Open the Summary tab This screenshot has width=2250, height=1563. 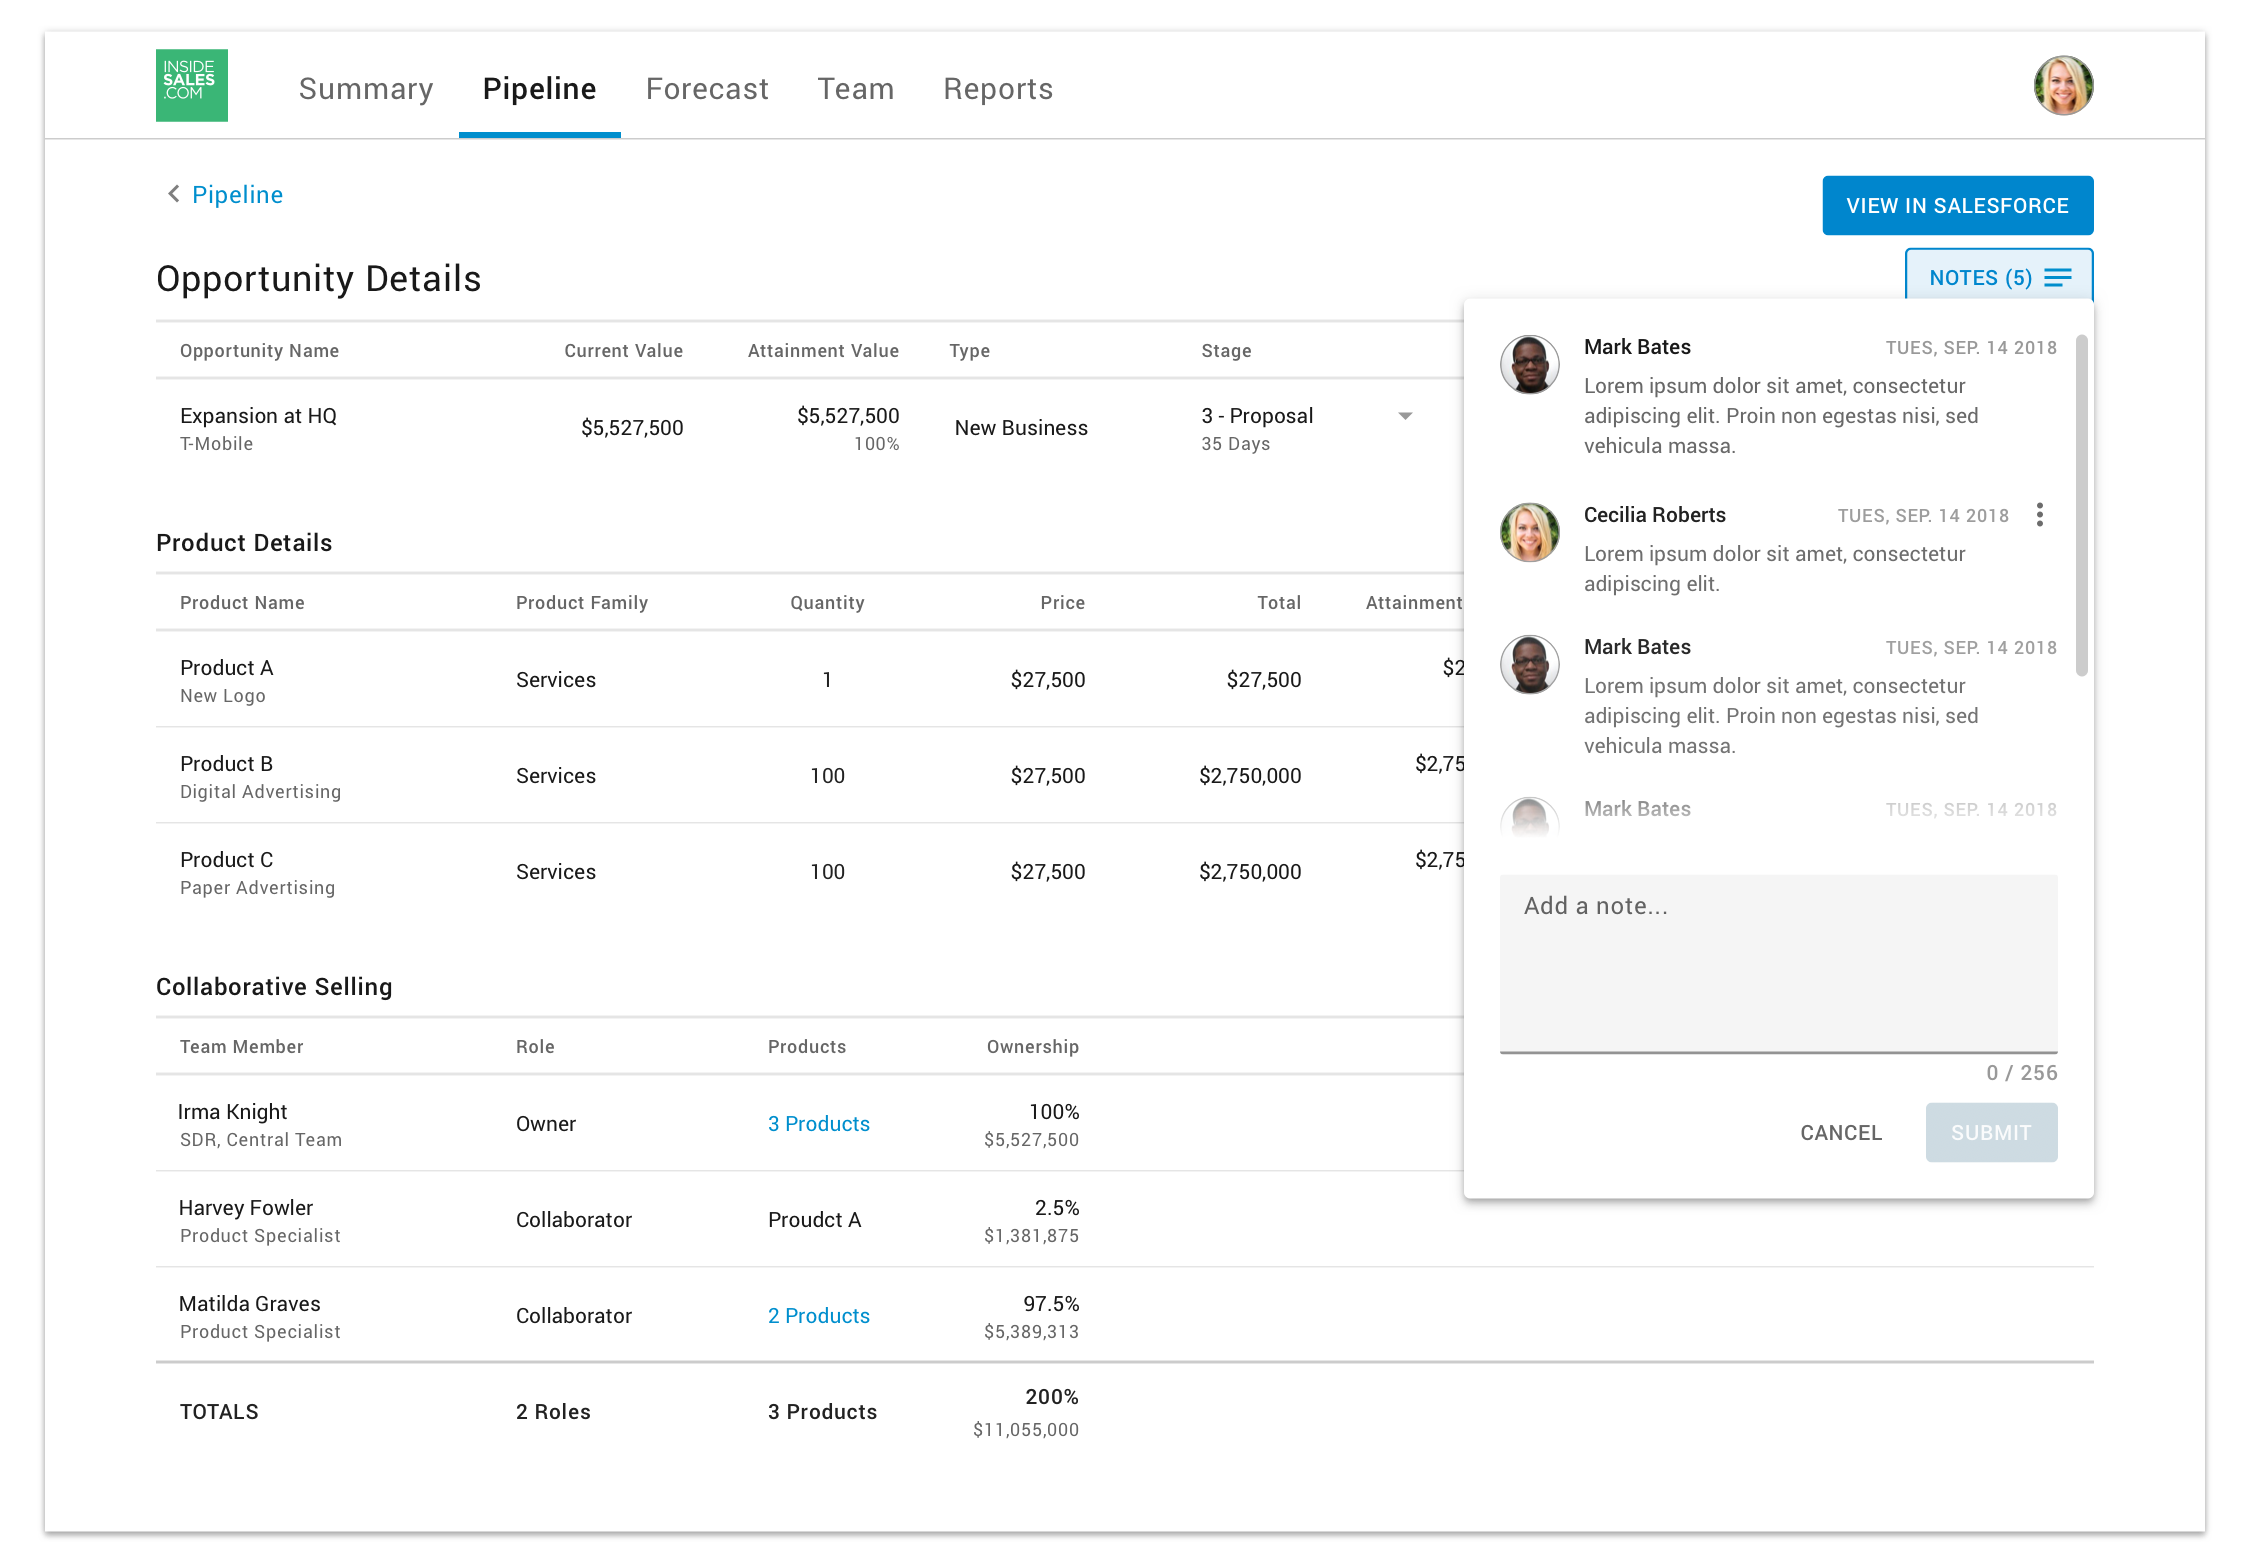[x=366, y=89]
